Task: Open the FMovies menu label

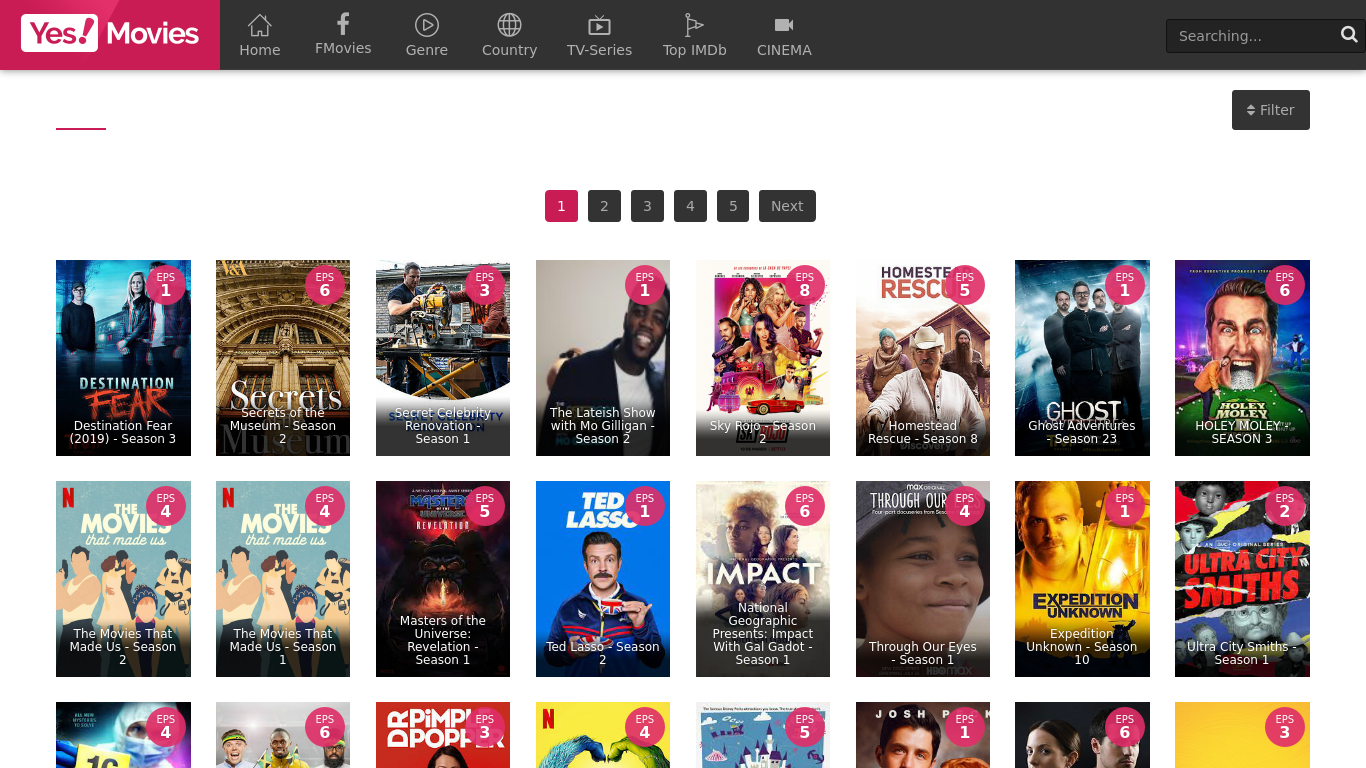Action: coord(343,48)
